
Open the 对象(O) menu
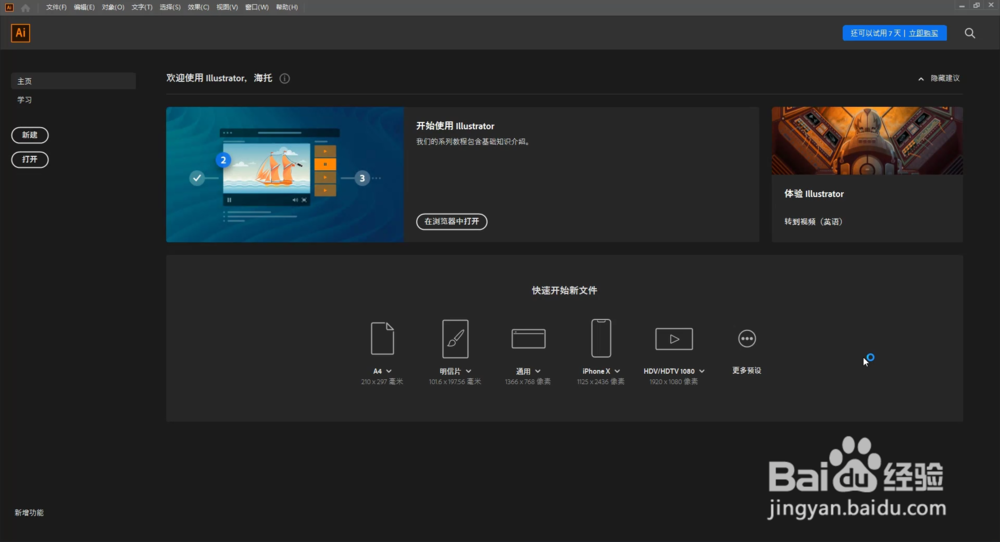click(x=113, y=8)
